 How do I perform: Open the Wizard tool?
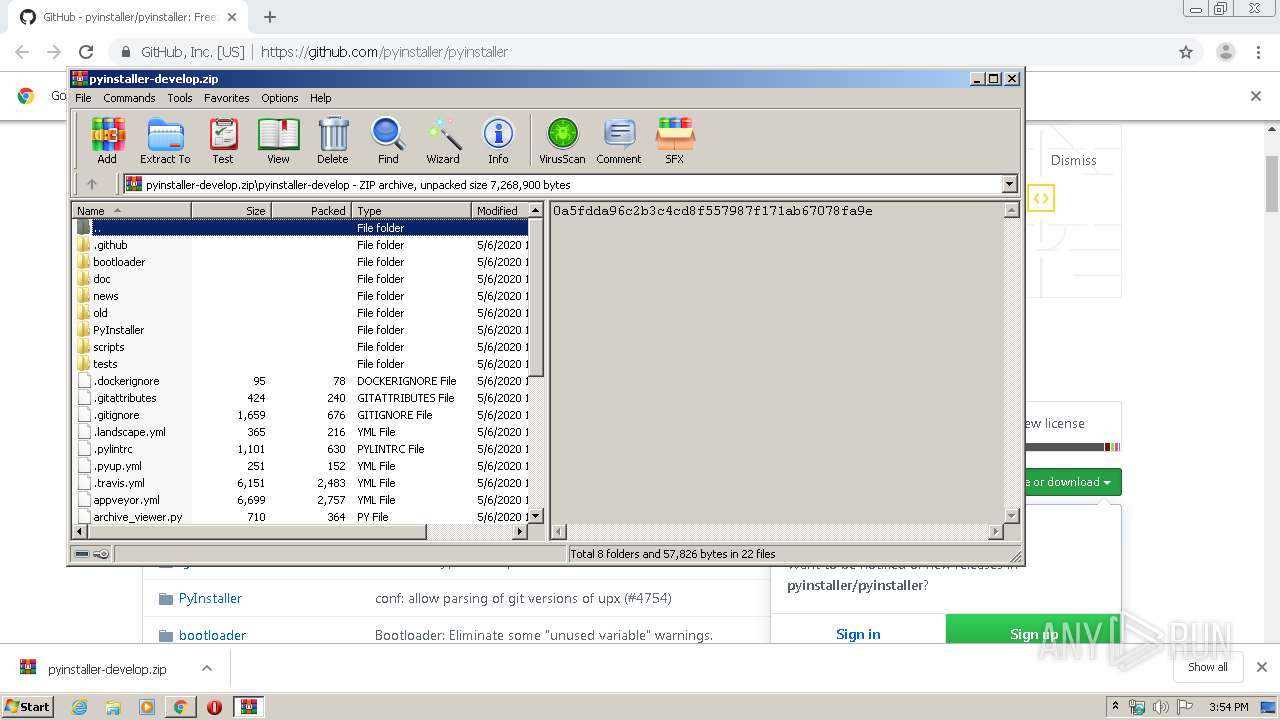click(x=443, y=141)
